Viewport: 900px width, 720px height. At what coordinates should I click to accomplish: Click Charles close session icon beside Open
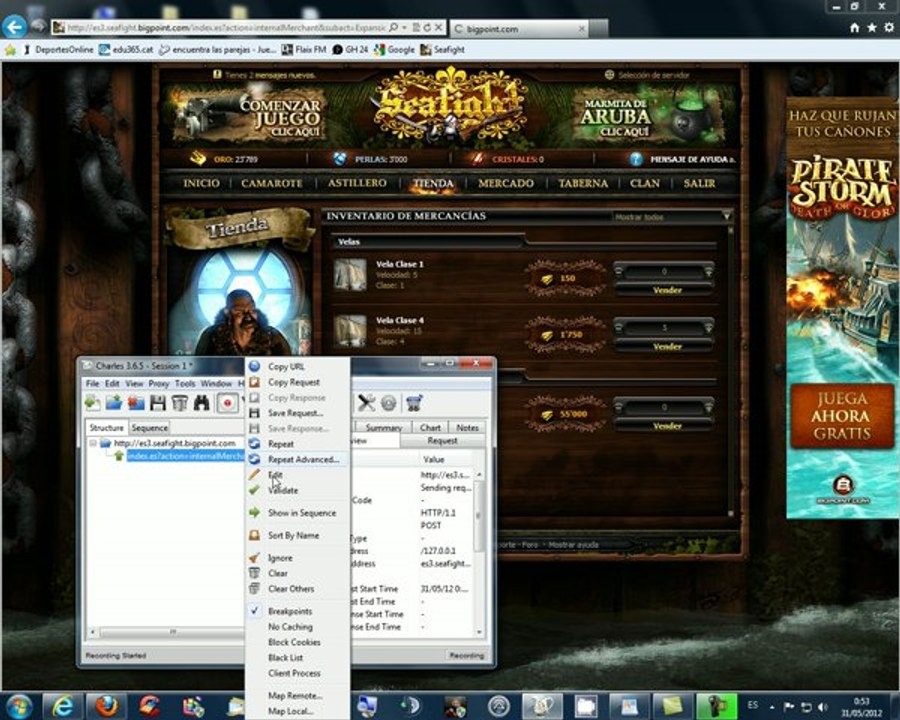click(136, 403)
